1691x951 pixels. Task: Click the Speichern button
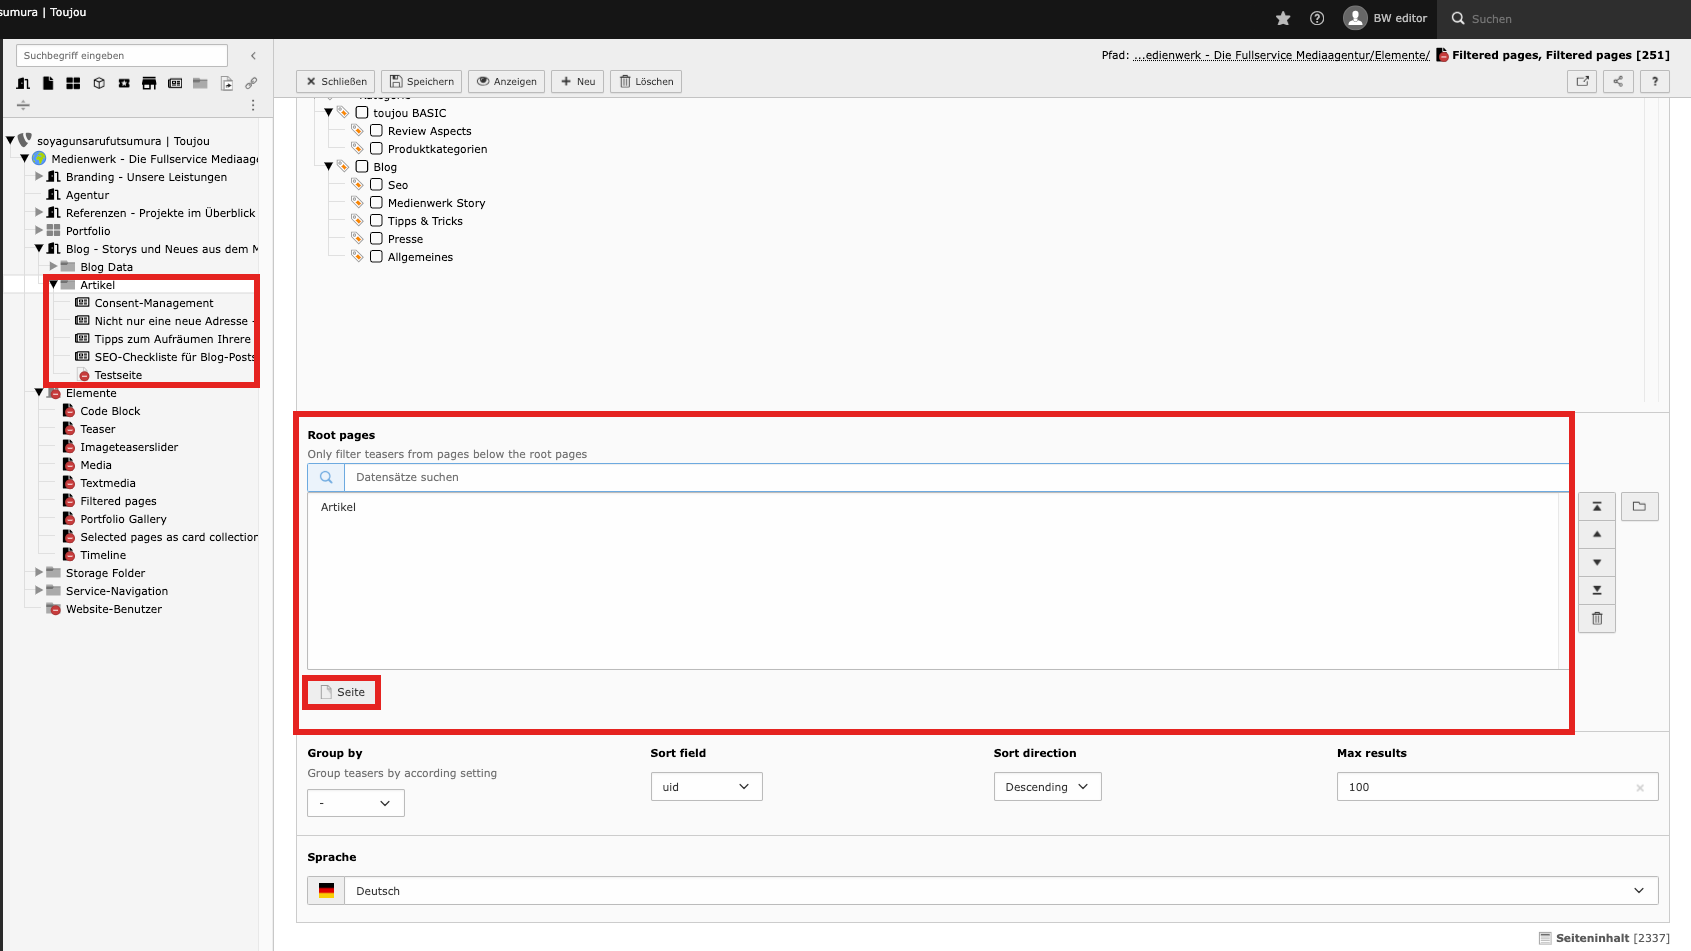(x=421, y=82)
